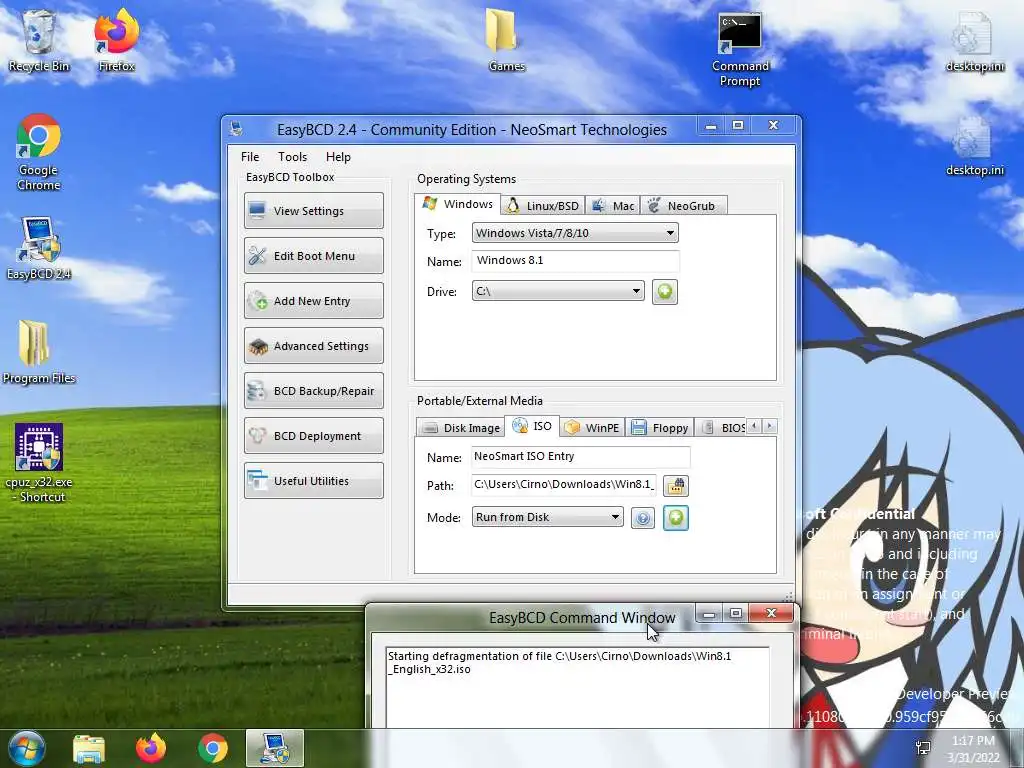This screenshot has width=1024, height=768.
Task: Switch to the Windows operating system tab
Action: (x=458, y=204)
